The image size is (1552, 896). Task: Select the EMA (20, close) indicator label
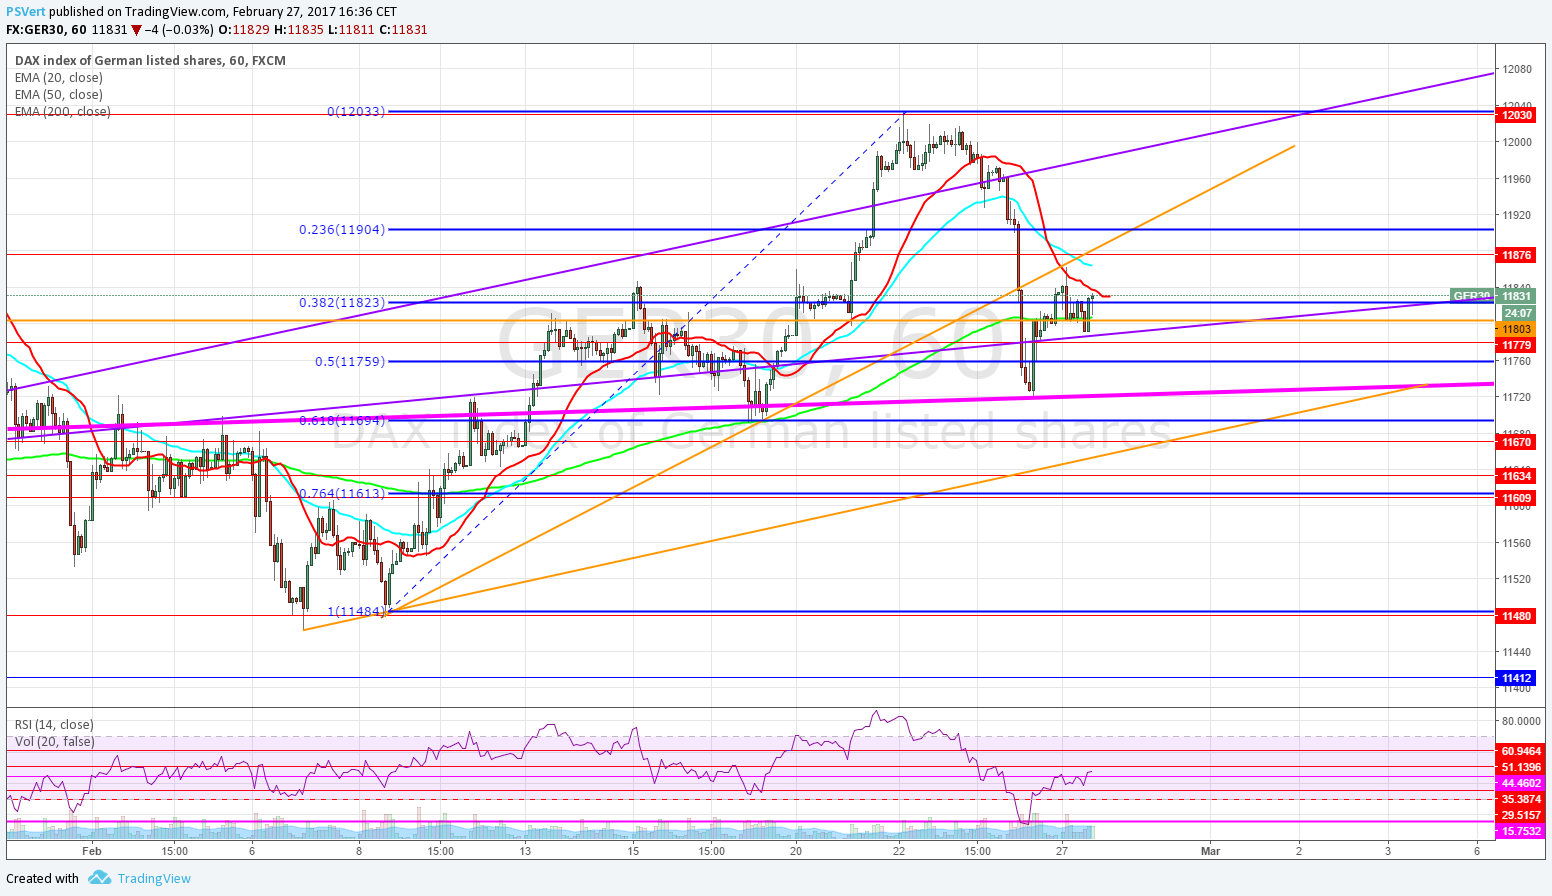pos(59,77)
